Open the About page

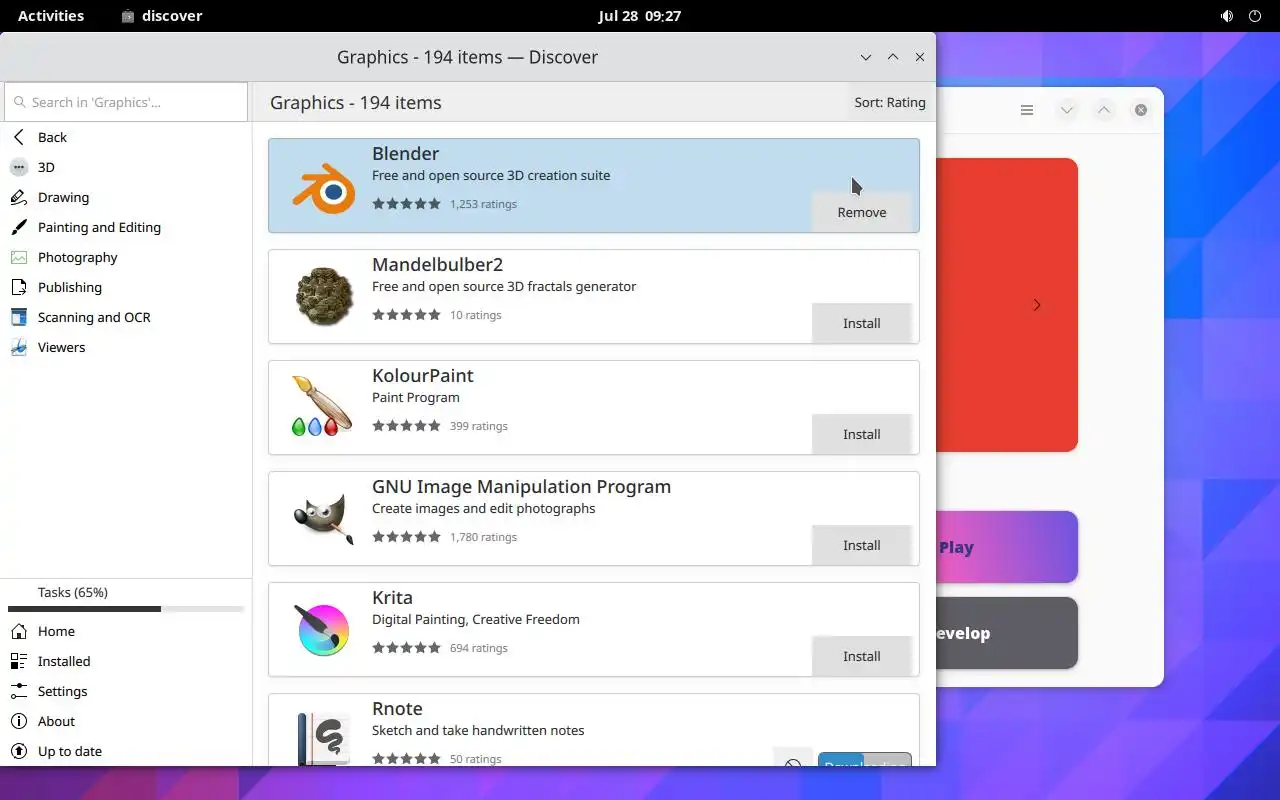click(126, 721)
